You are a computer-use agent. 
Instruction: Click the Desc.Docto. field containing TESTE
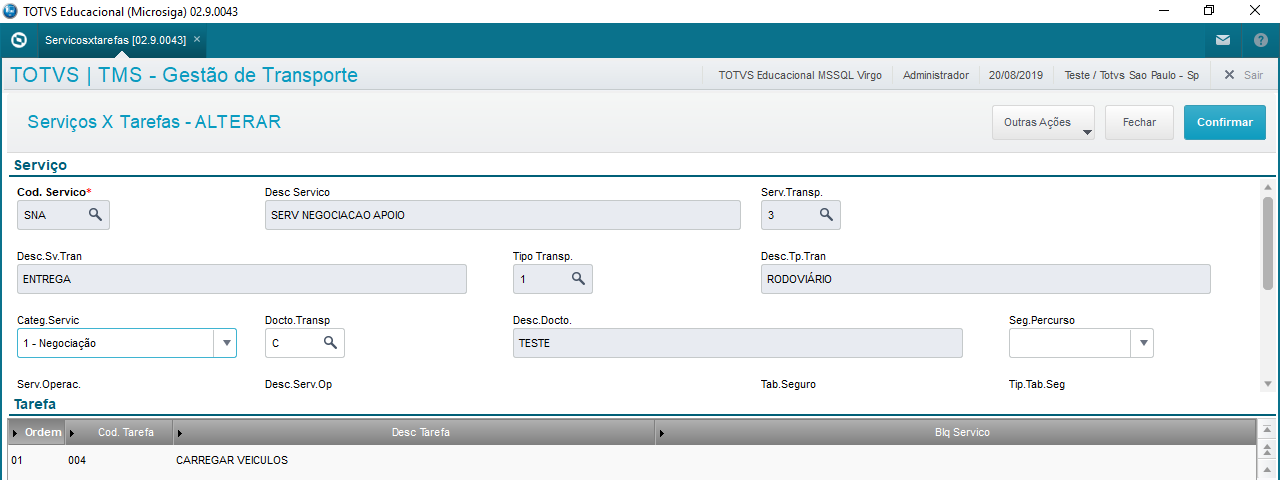pyautogui.click(x=738, y=343)
